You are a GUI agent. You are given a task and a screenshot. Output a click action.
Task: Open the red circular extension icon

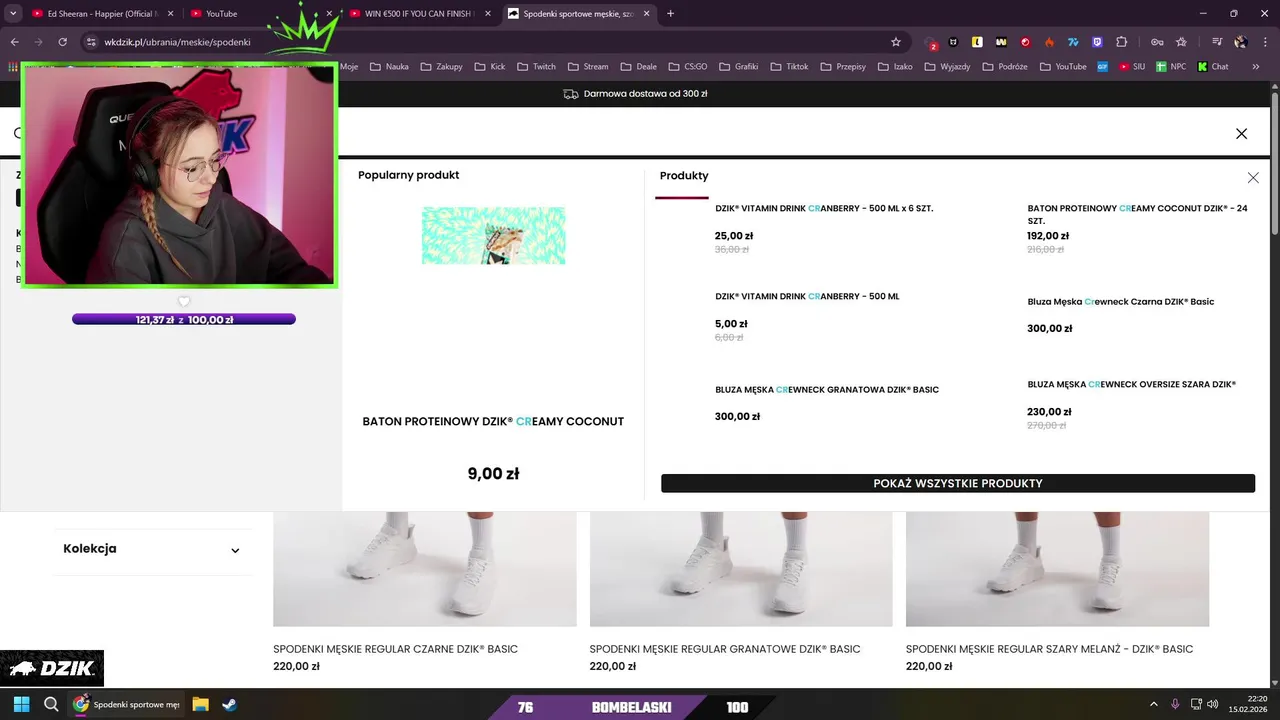[x=1025, y=42]
